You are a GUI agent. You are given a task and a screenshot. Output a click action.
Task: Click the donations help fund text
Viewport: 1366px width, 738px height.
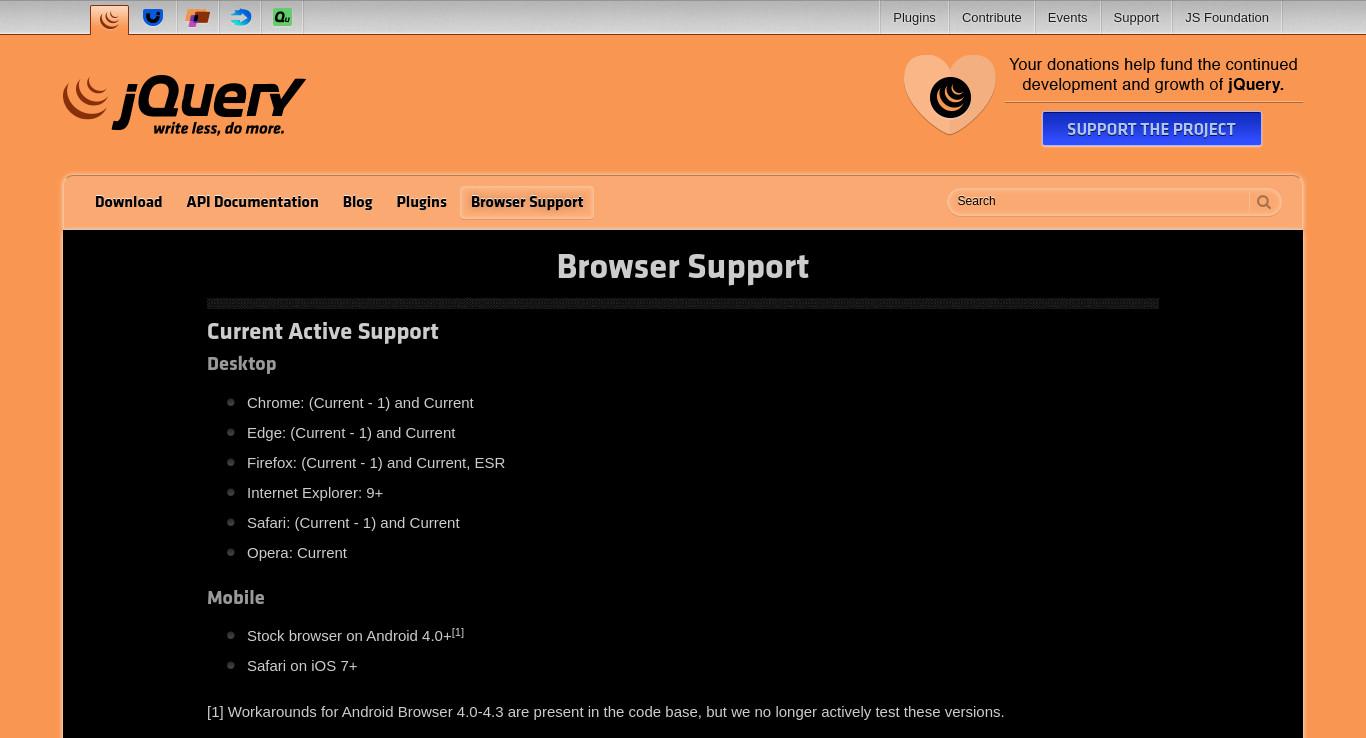(x=1153, y=75)
